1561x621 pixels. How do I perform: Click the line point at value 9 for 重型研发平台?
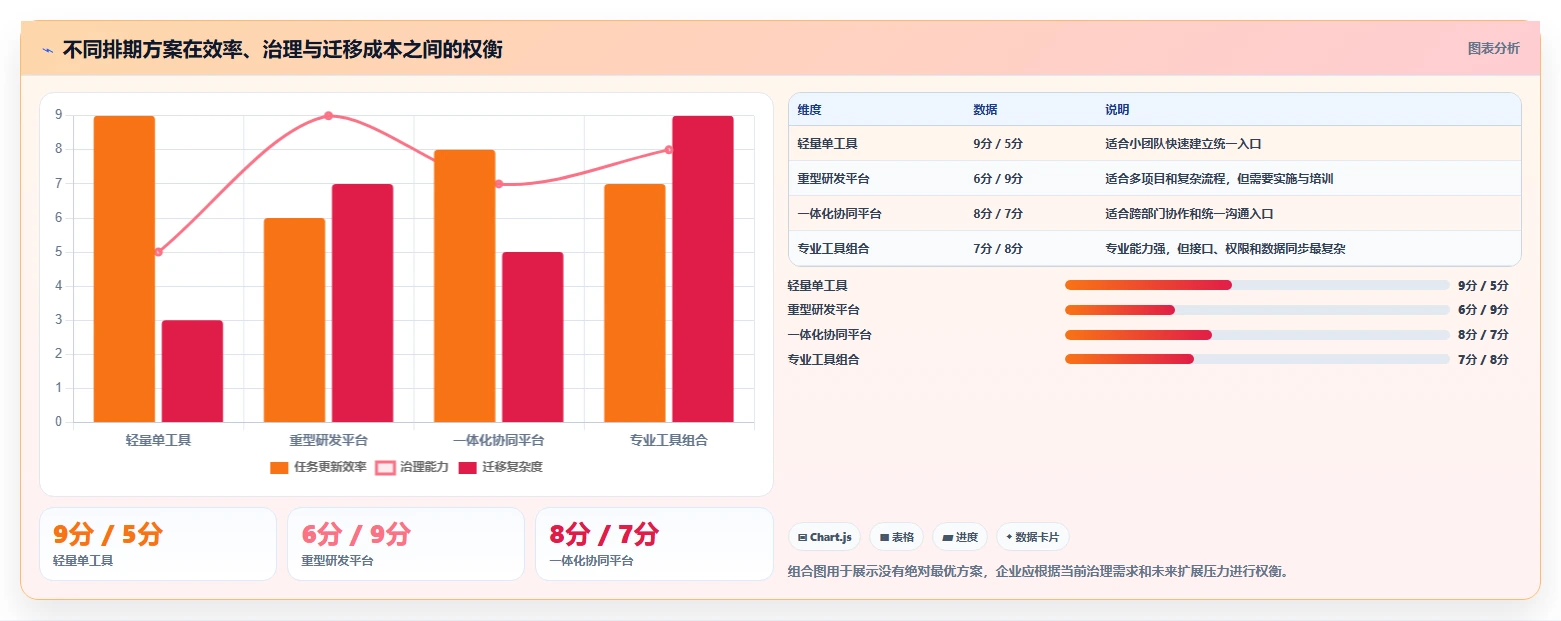[x=328, y=116]
